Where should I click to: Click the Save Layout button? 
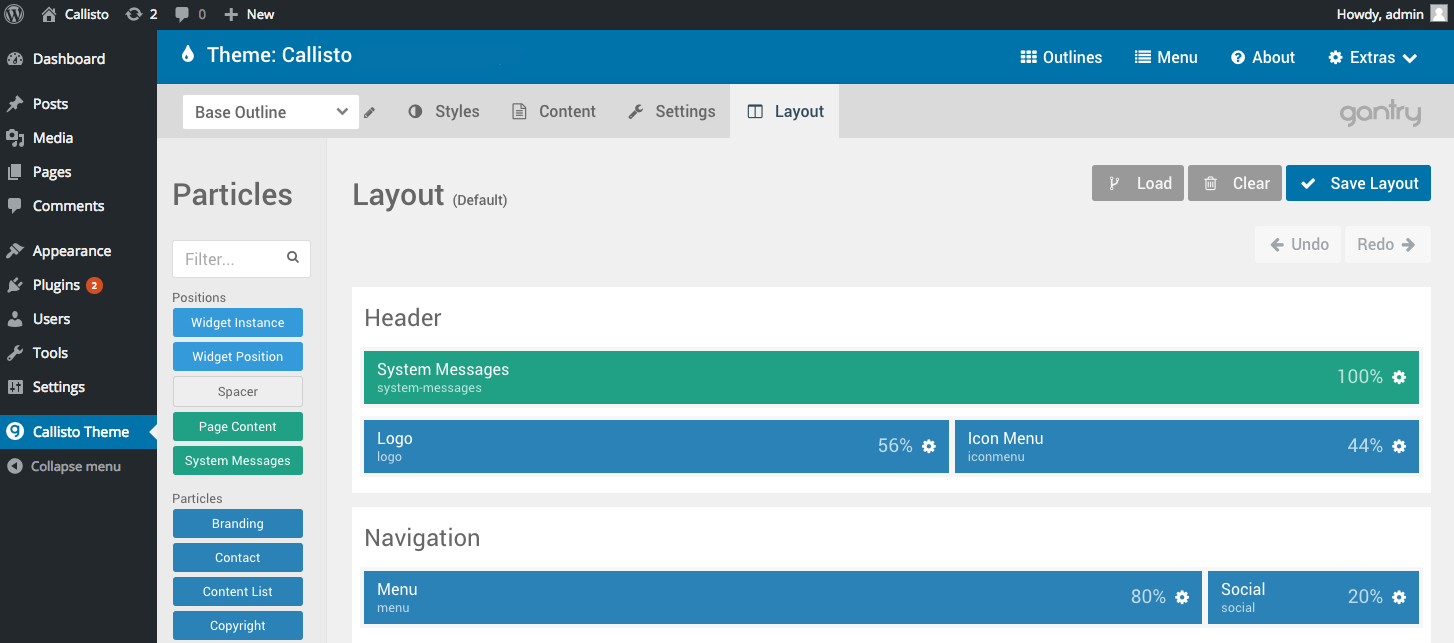(1358, 183)
